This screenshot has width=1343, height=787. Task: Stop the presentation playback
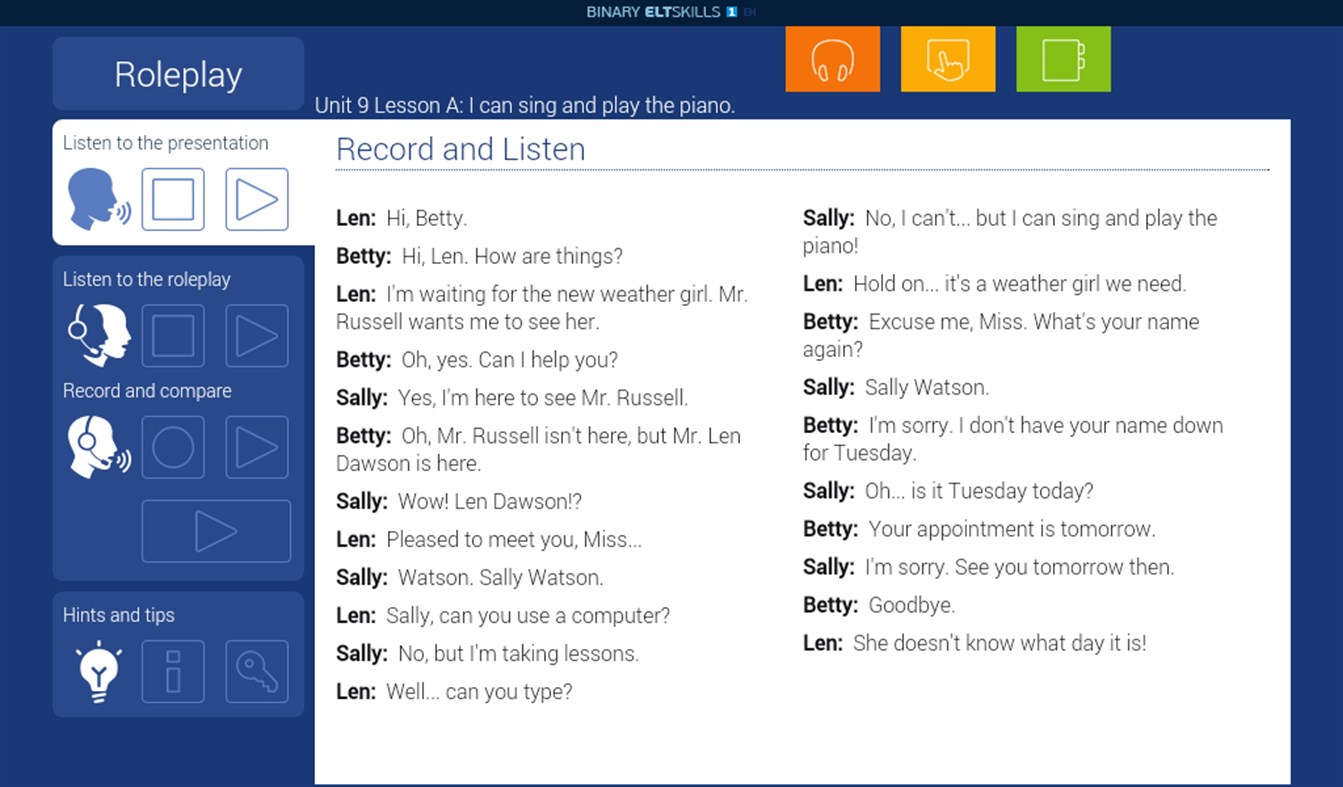coord(172,198)
